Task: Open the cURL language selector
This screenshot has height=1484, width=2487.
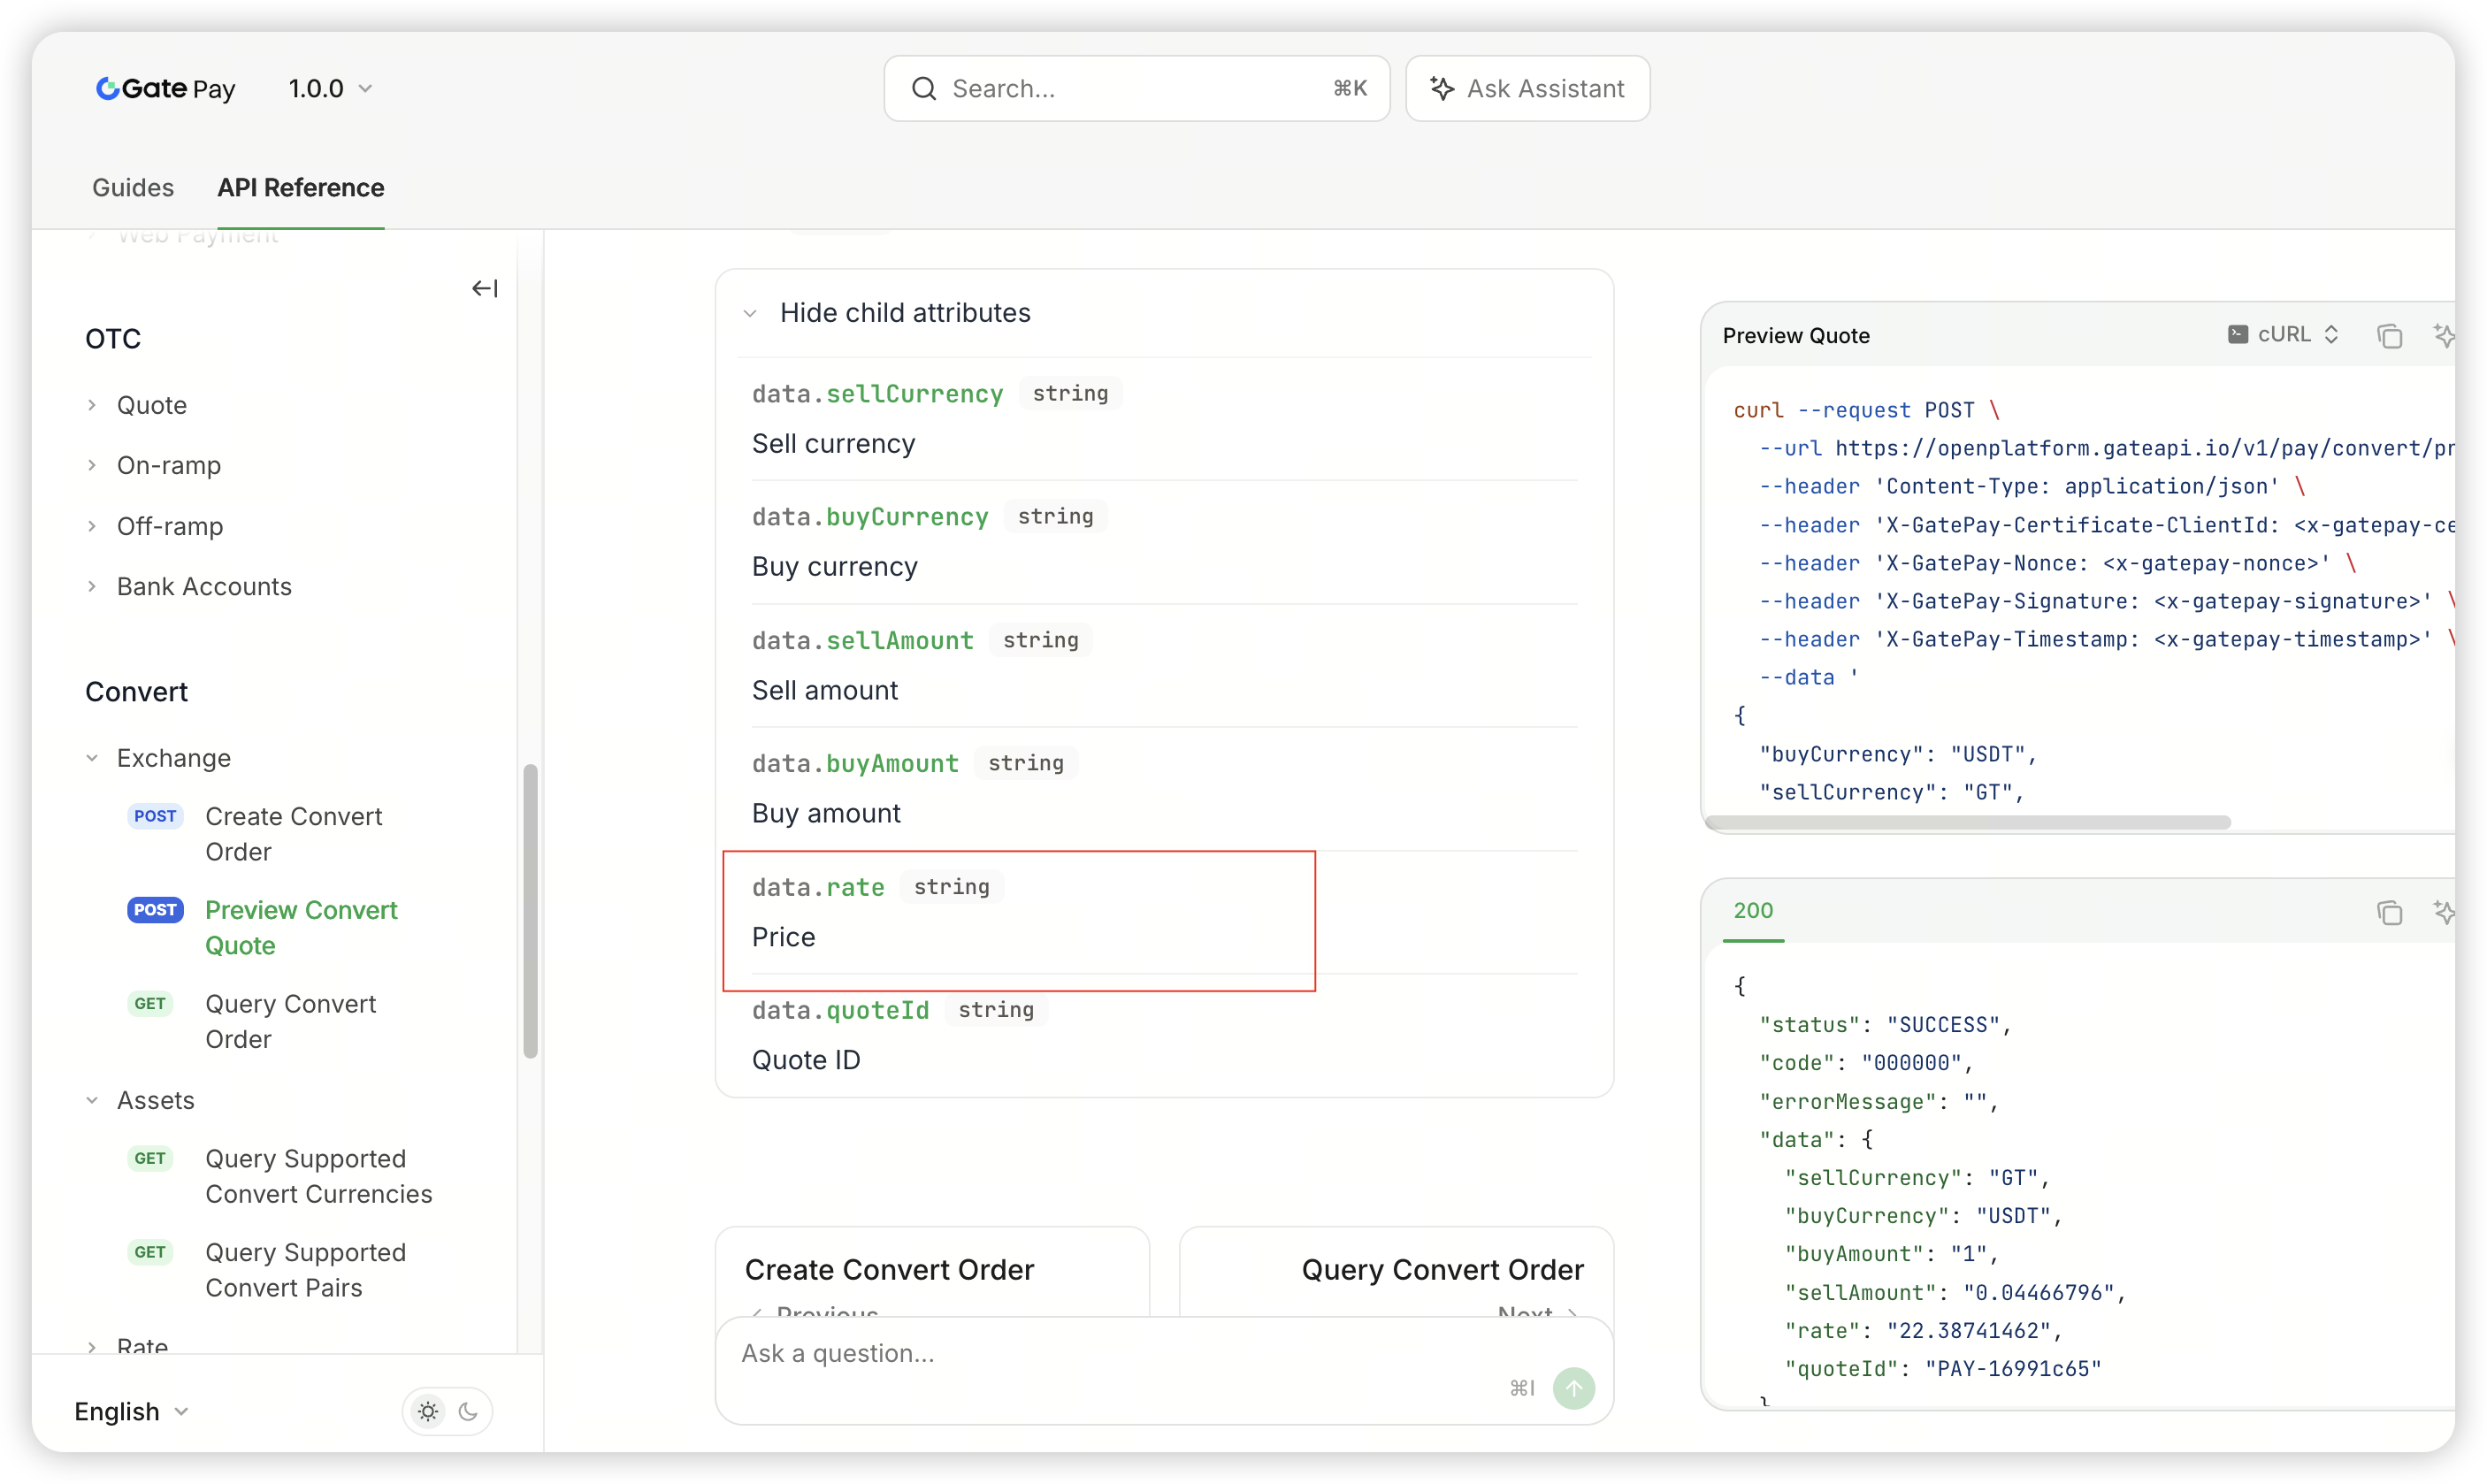Action: (x=2283, y=335)
